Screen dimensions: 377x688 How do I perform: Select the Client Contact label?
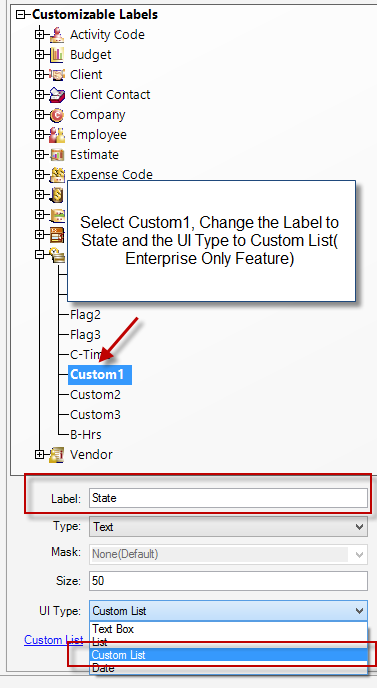point(110,94)
